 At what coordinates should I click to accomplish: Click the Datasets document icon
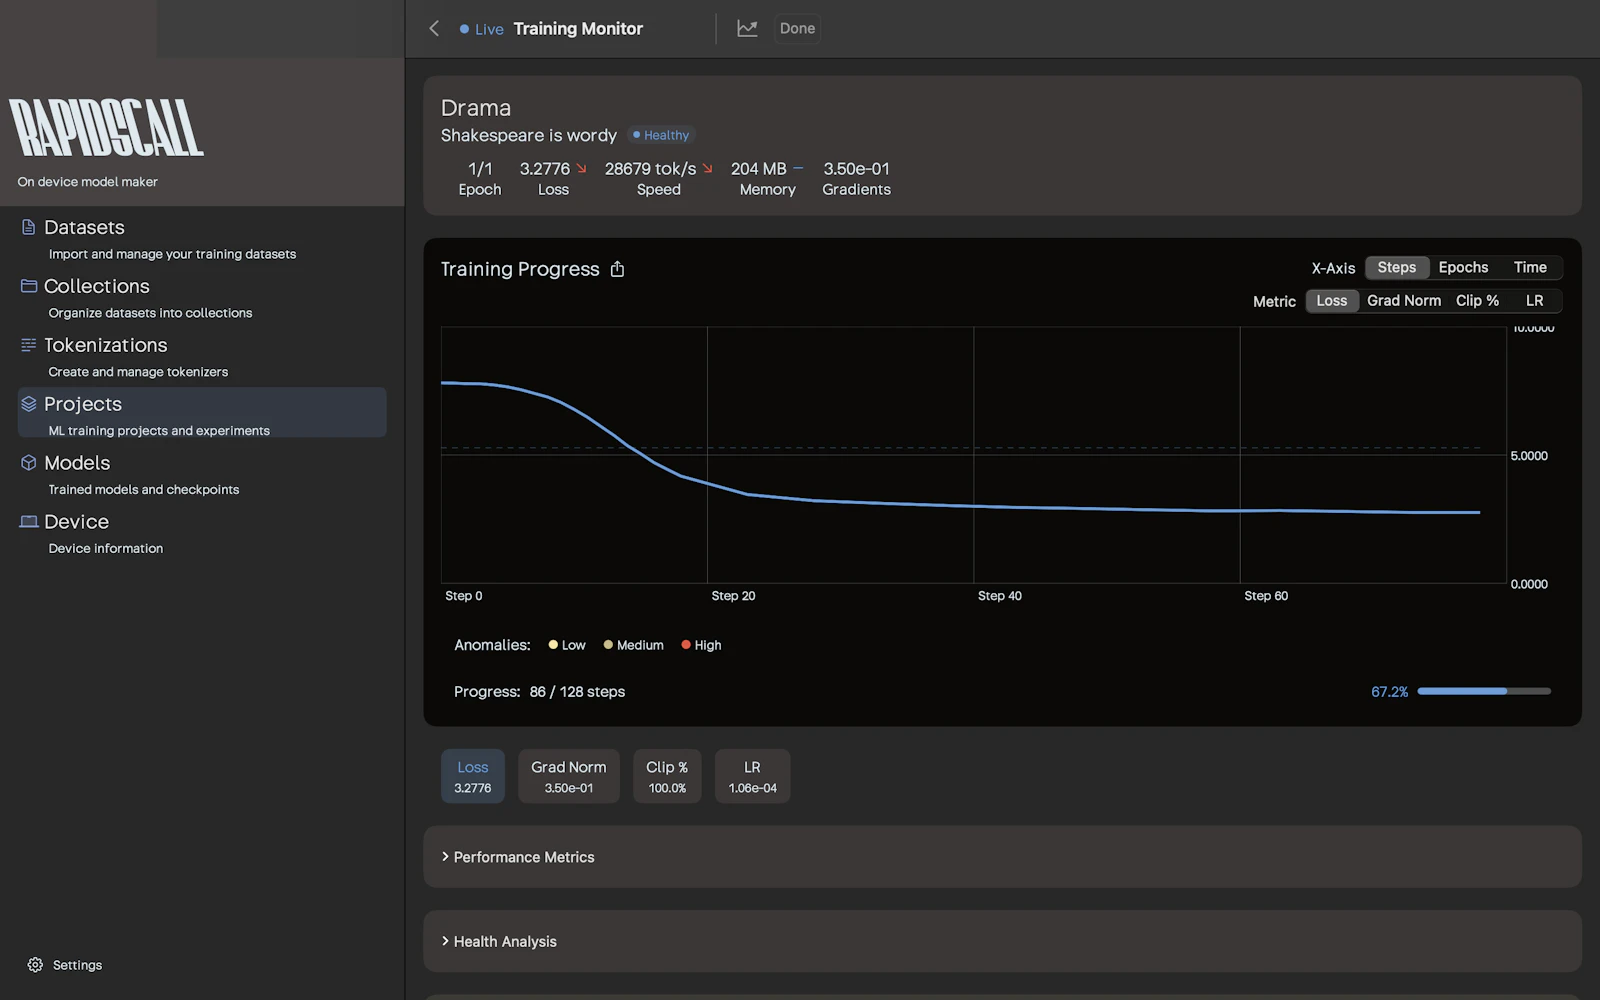click(29, 227)
